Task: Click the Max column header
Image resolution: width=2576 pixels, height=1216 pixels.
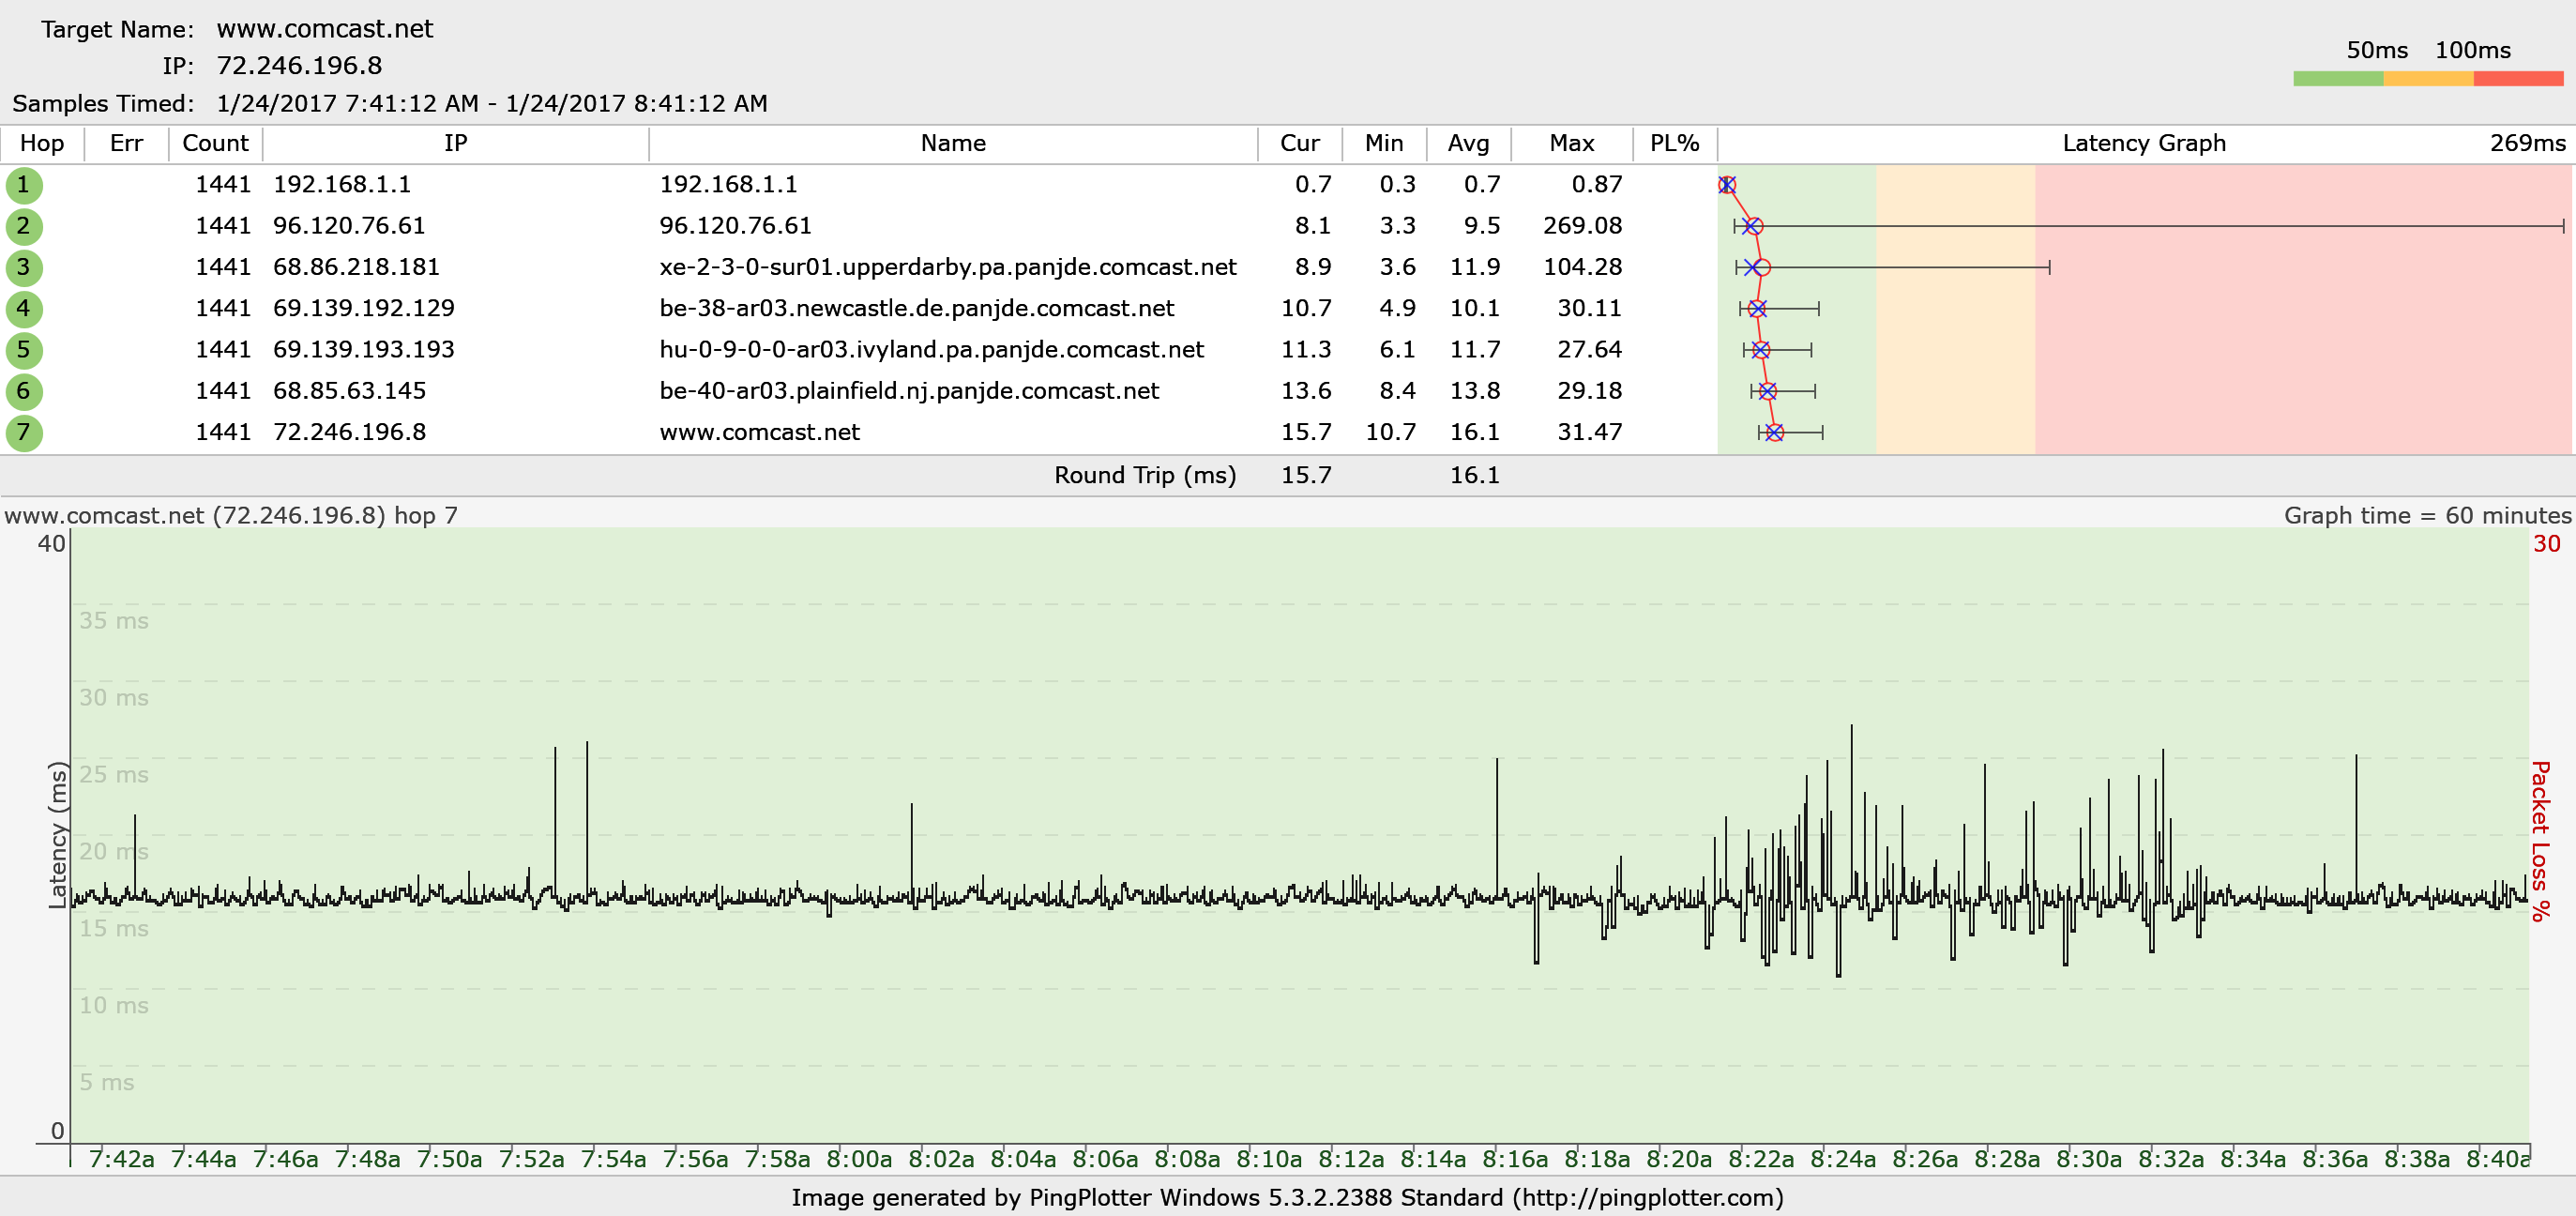Action: [1571, 143]
